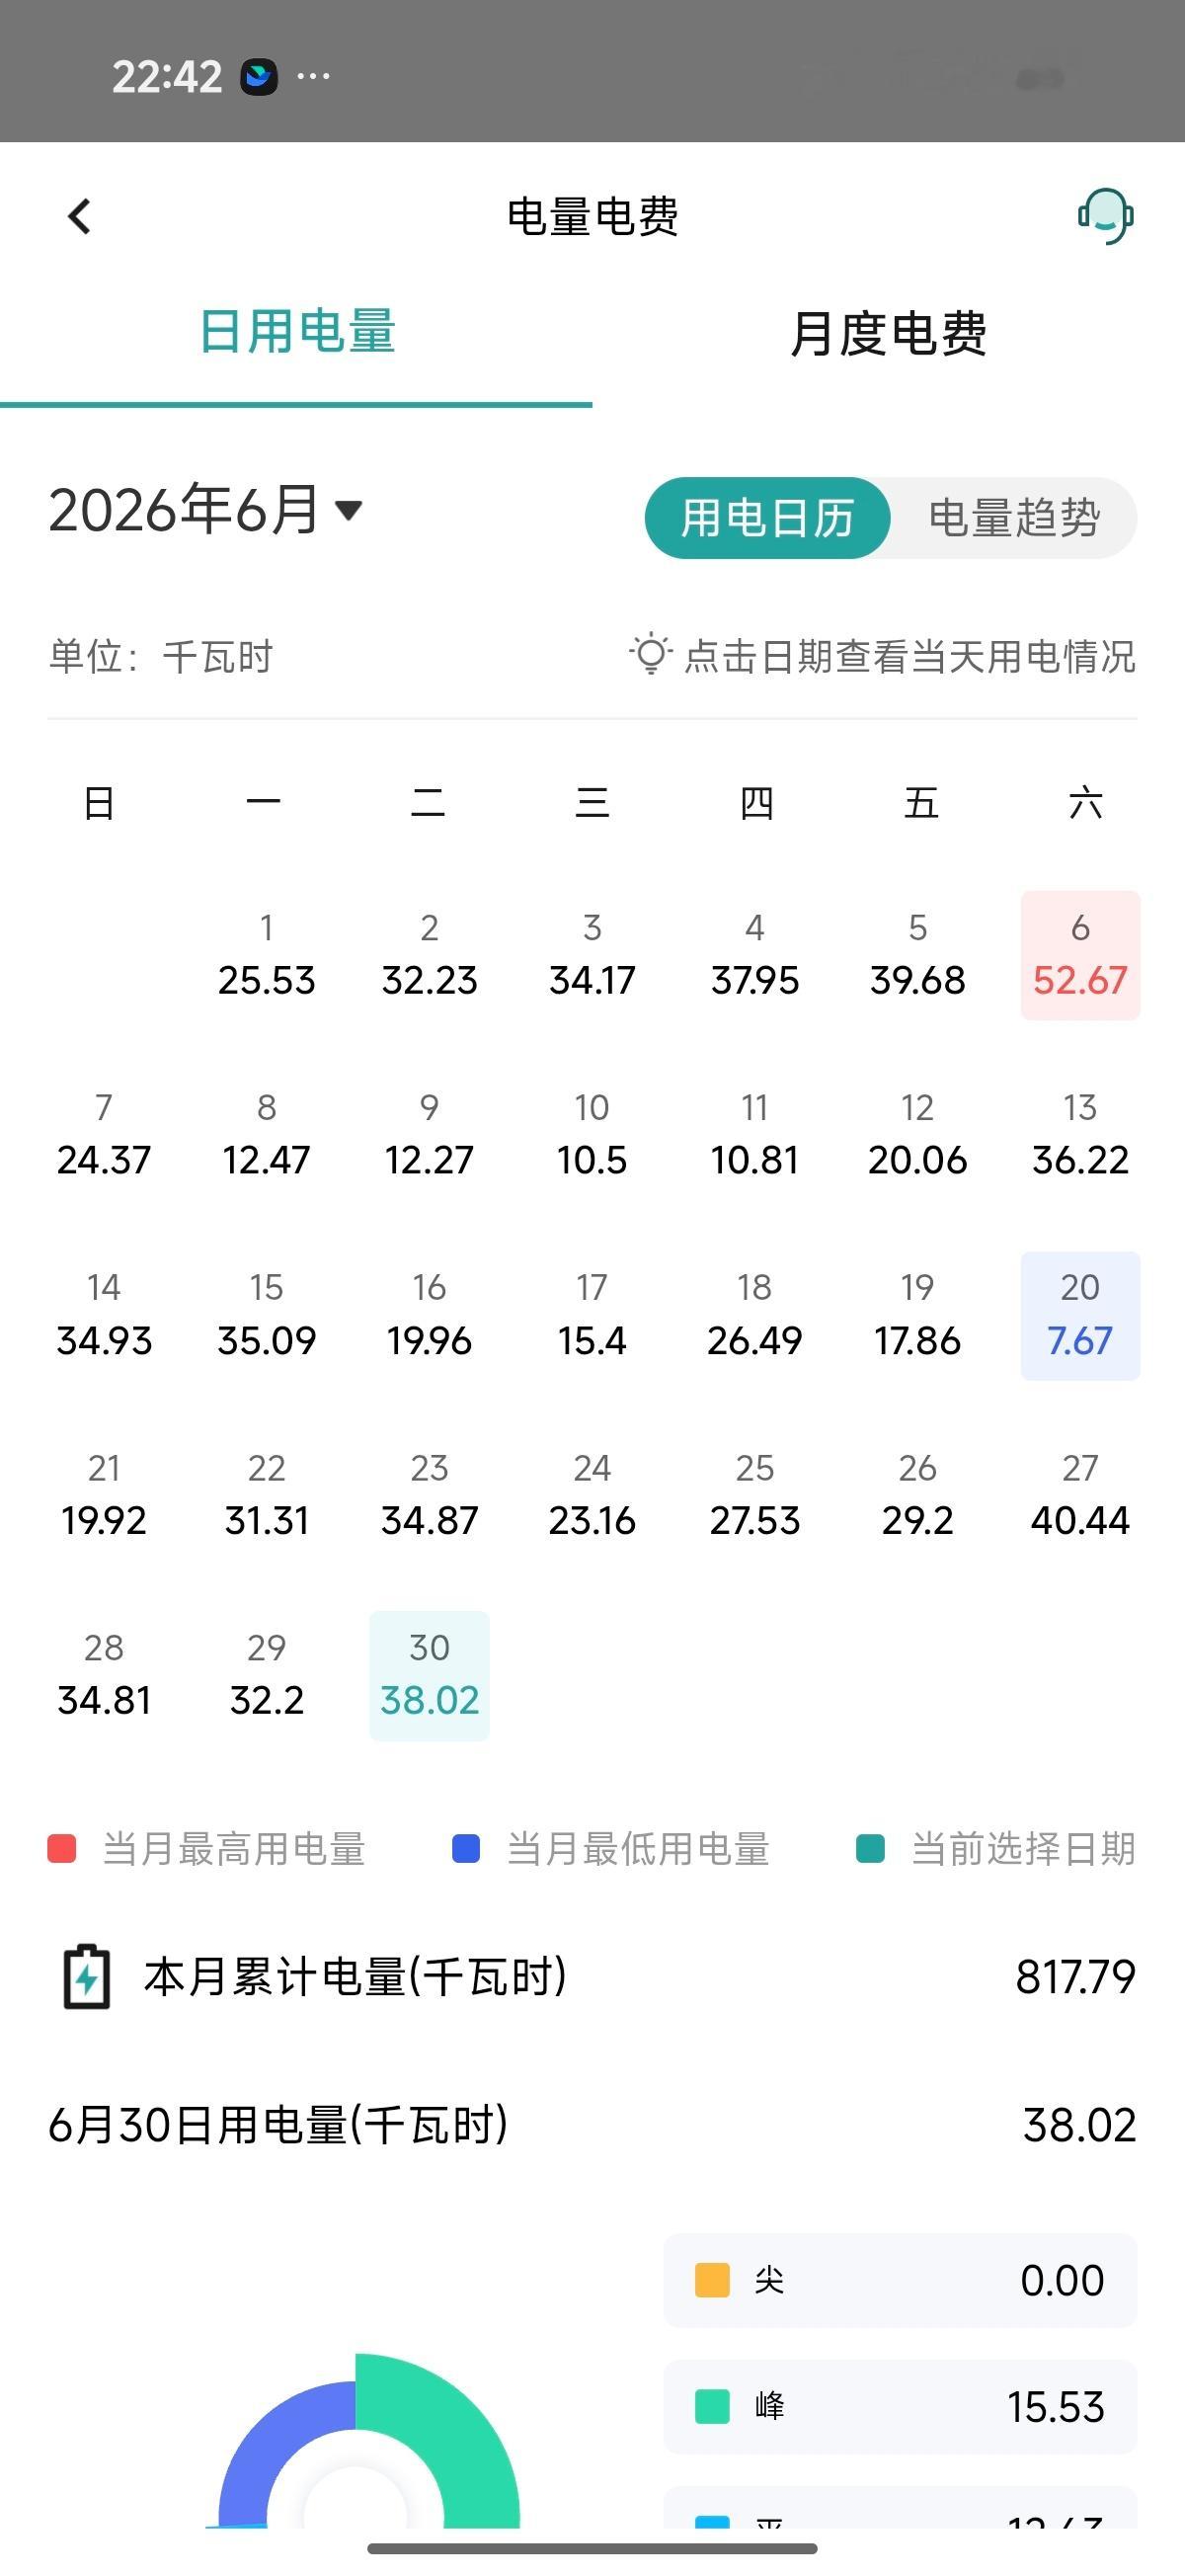The height and width of the screenshot is (2576, 1185).
Task: Tap the battery icon beside 本月累计电量
Action: 87,1976
